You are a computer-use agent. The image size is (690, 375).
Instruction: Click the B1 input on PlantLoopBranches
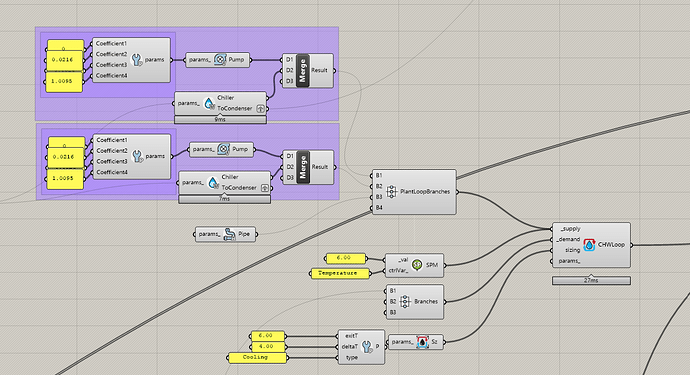(379, 176)
